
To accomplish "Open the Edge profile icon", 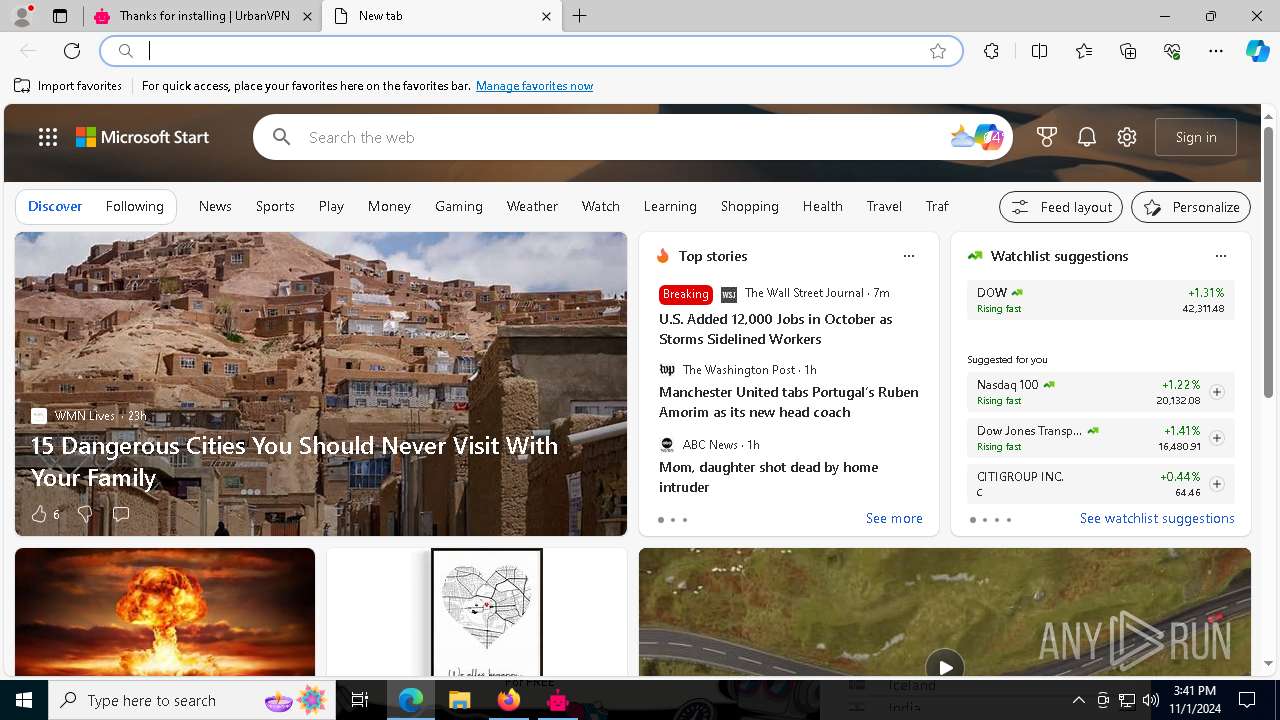I will pos(21,15).
